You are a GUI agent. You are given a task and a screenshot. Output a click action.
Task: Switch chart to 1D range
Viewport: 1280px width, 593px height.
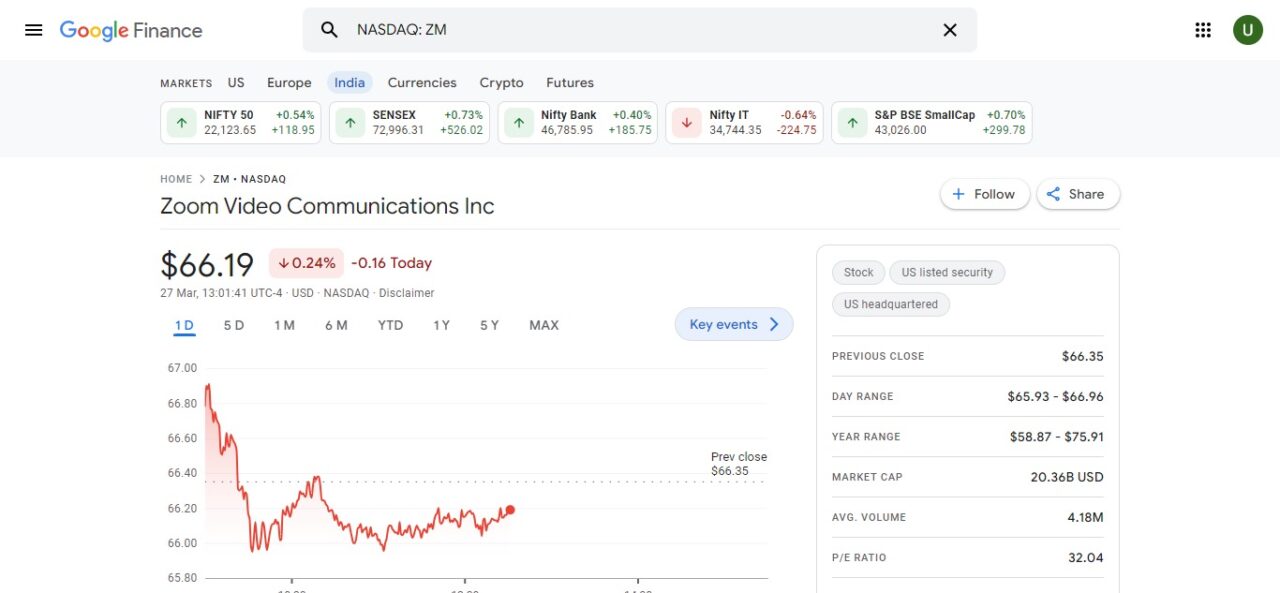[184, 325]
